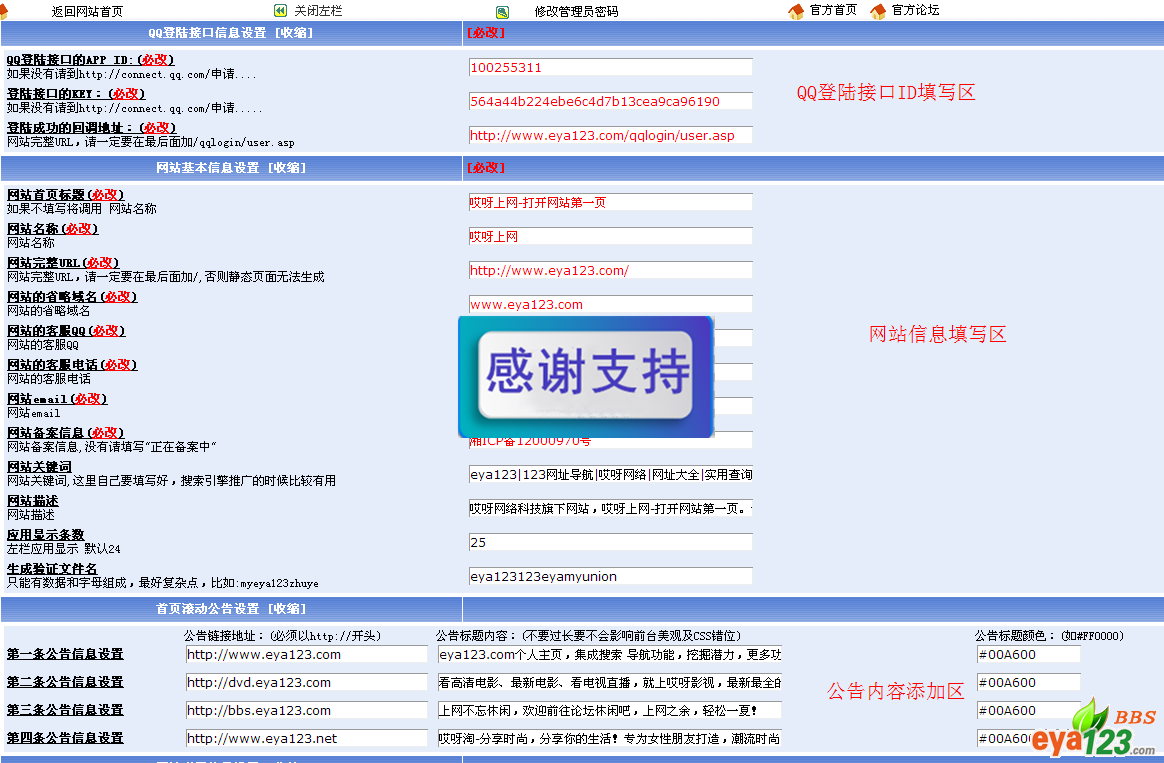Click into the 网站关键词 input field

pos(611,474)
